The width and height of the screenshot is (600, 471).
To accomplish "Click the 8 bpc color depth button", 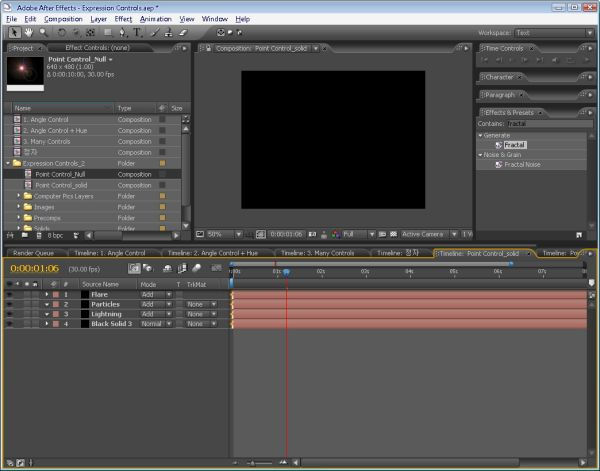I will tap(55, 236).
